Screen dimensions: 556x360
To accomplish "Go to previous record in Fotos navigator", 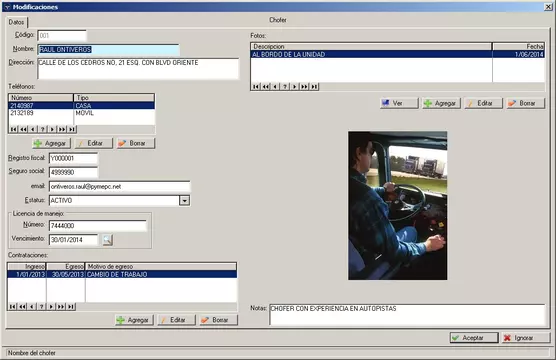I will (x=275, y=87).
